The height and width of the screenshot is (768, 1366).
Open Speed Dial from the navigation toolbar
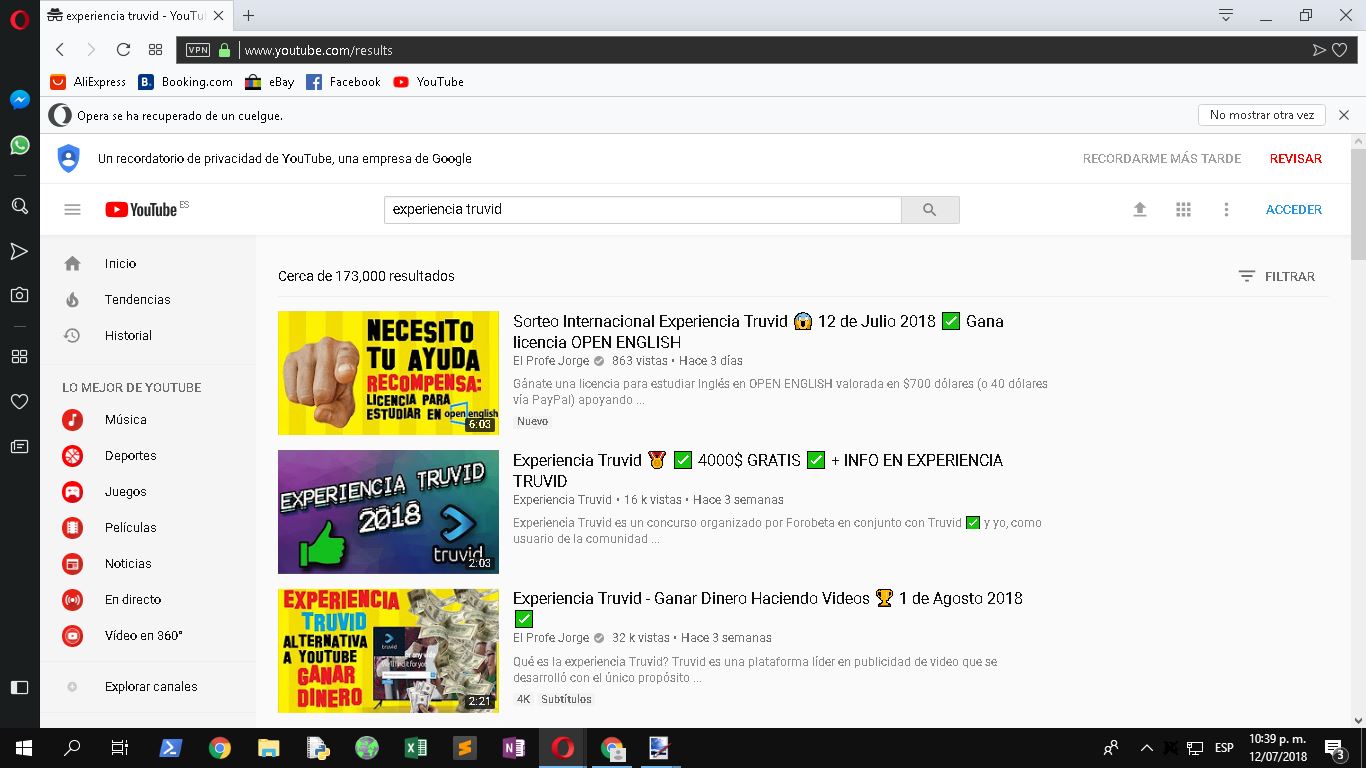coord(155,50)
